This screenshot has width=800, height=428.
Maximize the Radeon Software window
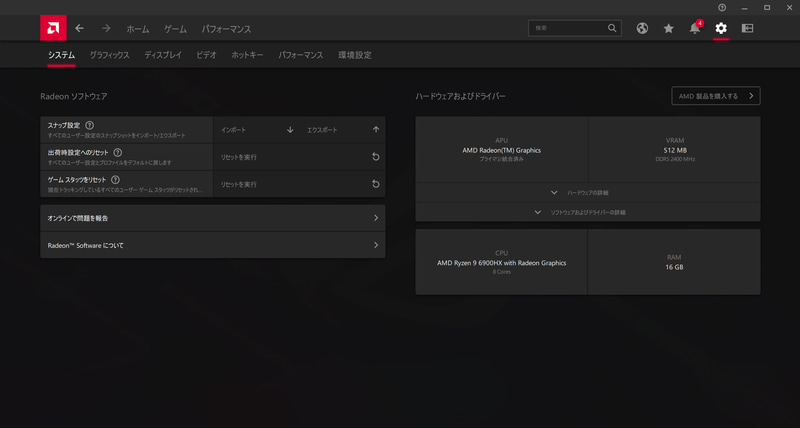[x=767, y=8]
